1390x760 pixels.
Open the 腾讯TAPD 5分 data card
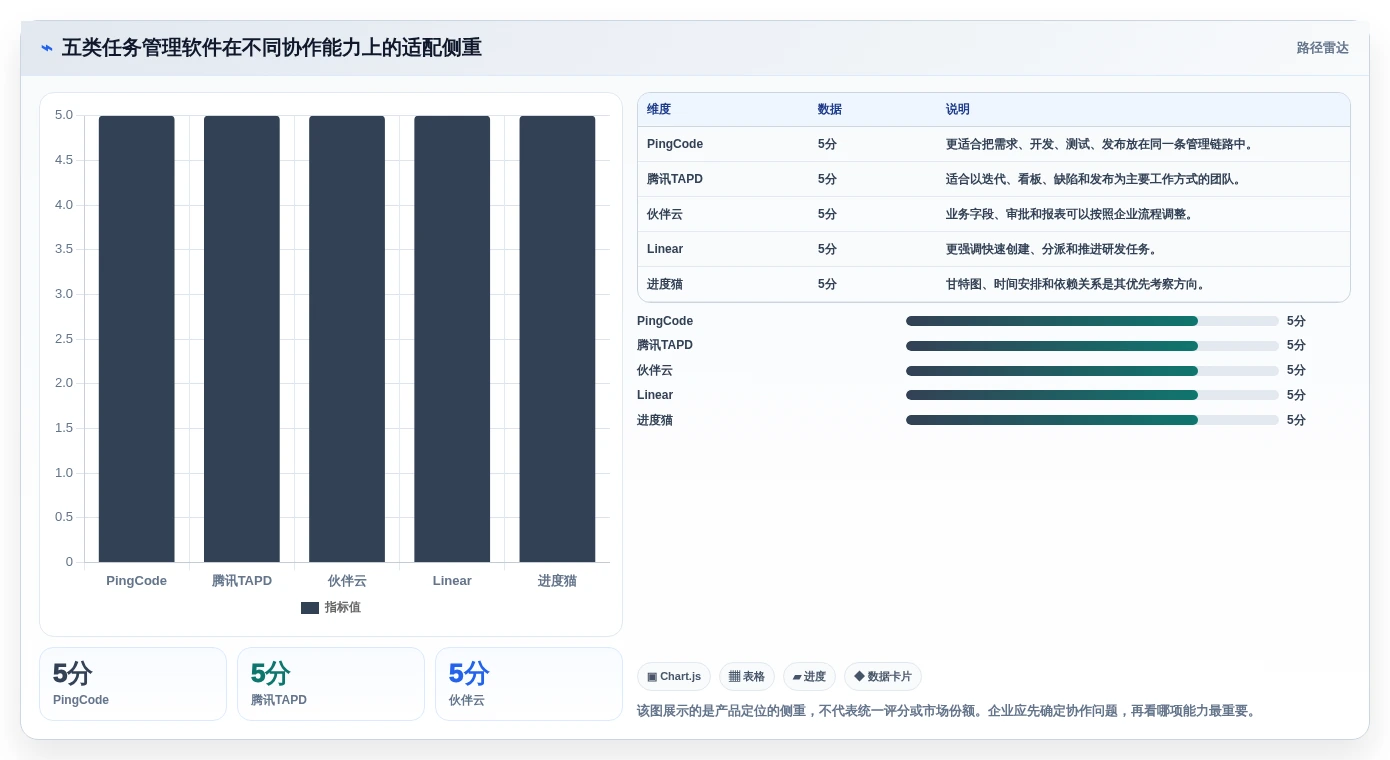click(x=331, y=684)
